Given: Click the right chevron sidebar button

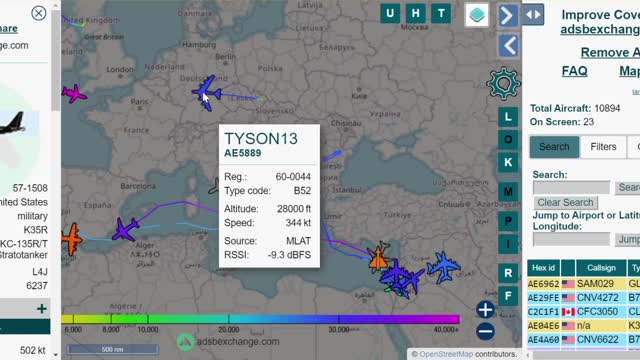Looking at the screenshot, I should point(508,16).
